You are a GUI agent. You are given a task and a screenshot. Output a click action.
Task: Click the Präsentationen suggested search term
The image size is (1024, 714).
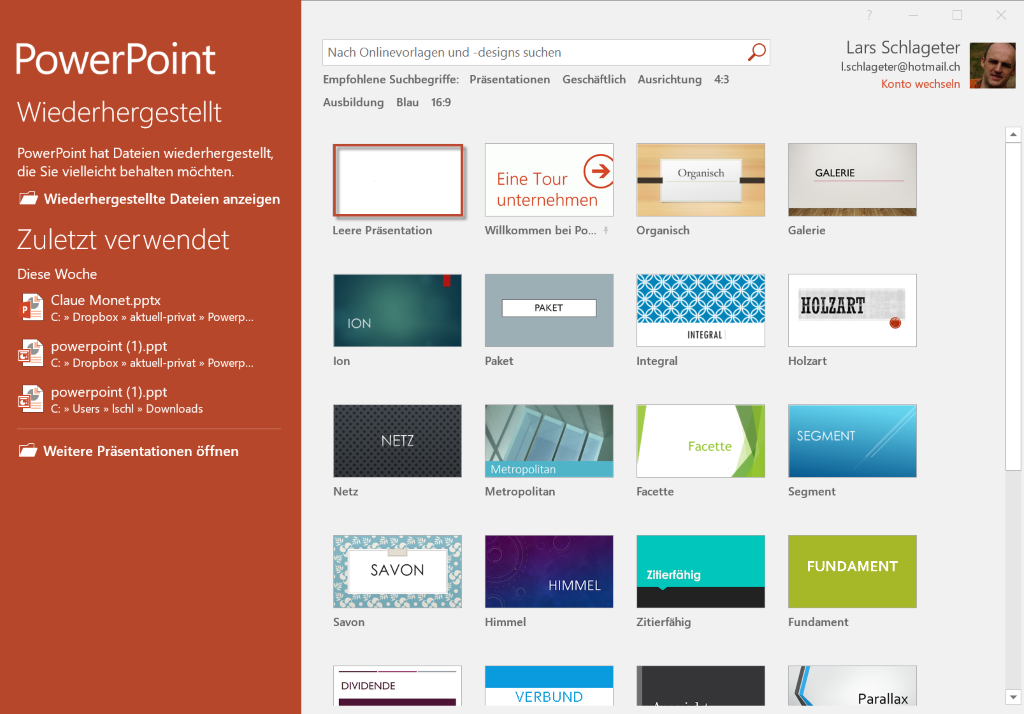point(509,80)
